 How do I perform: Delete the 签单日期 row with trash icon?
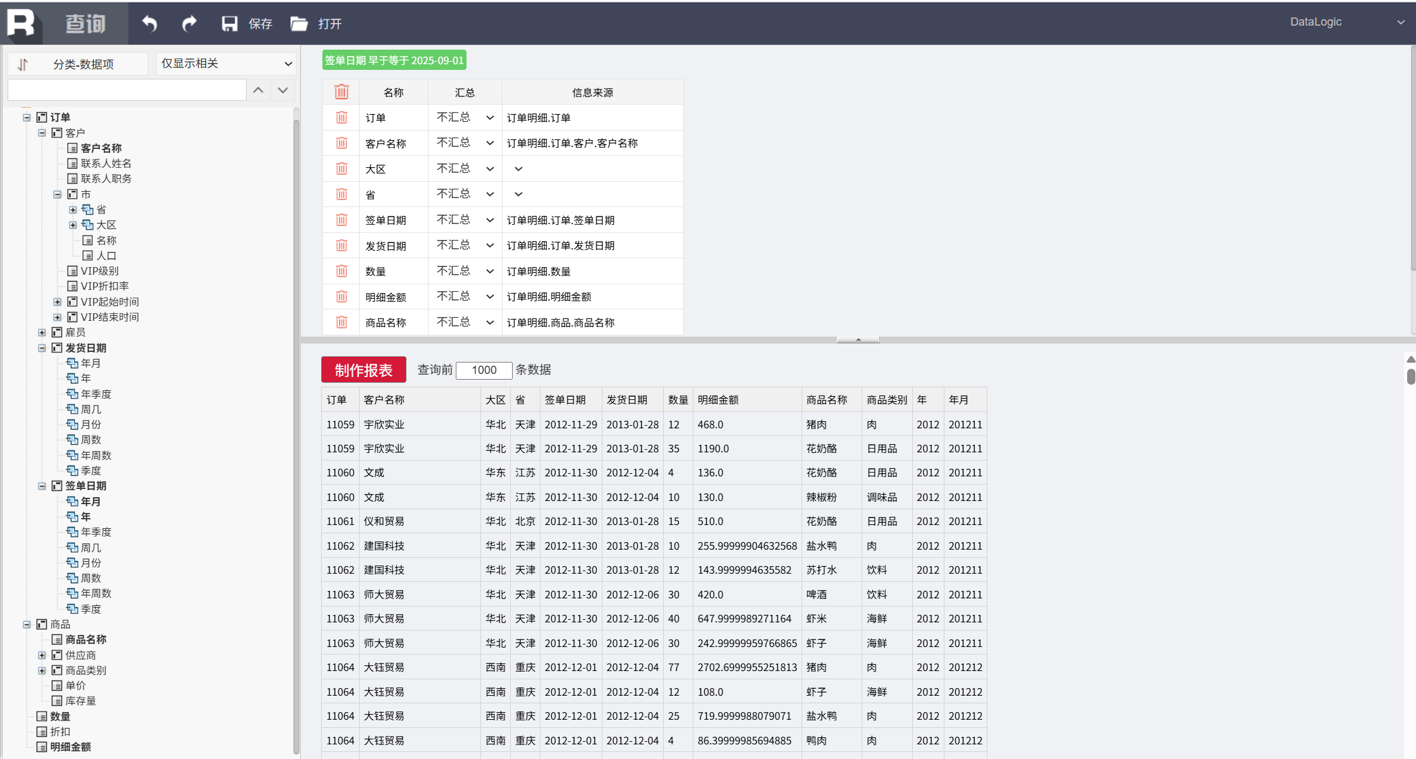pyautogui.click(x=341, y=220)
